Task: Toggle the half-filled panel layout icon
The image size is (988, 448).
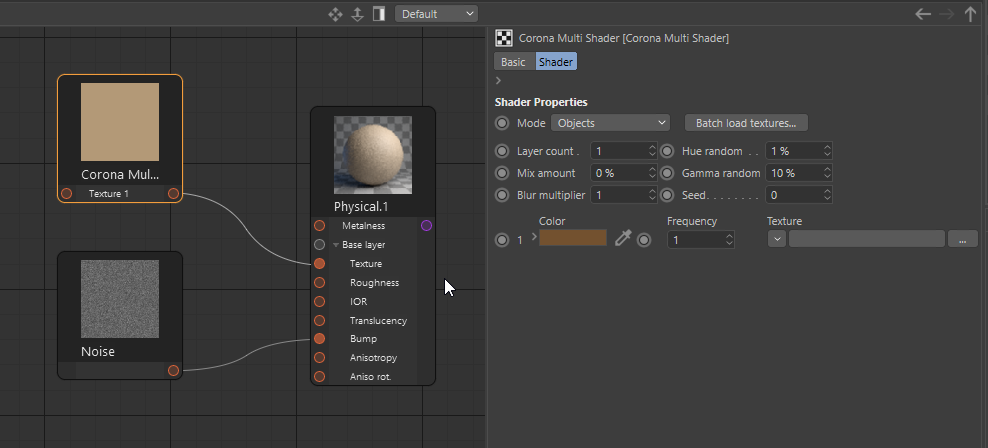Action: 379,14
